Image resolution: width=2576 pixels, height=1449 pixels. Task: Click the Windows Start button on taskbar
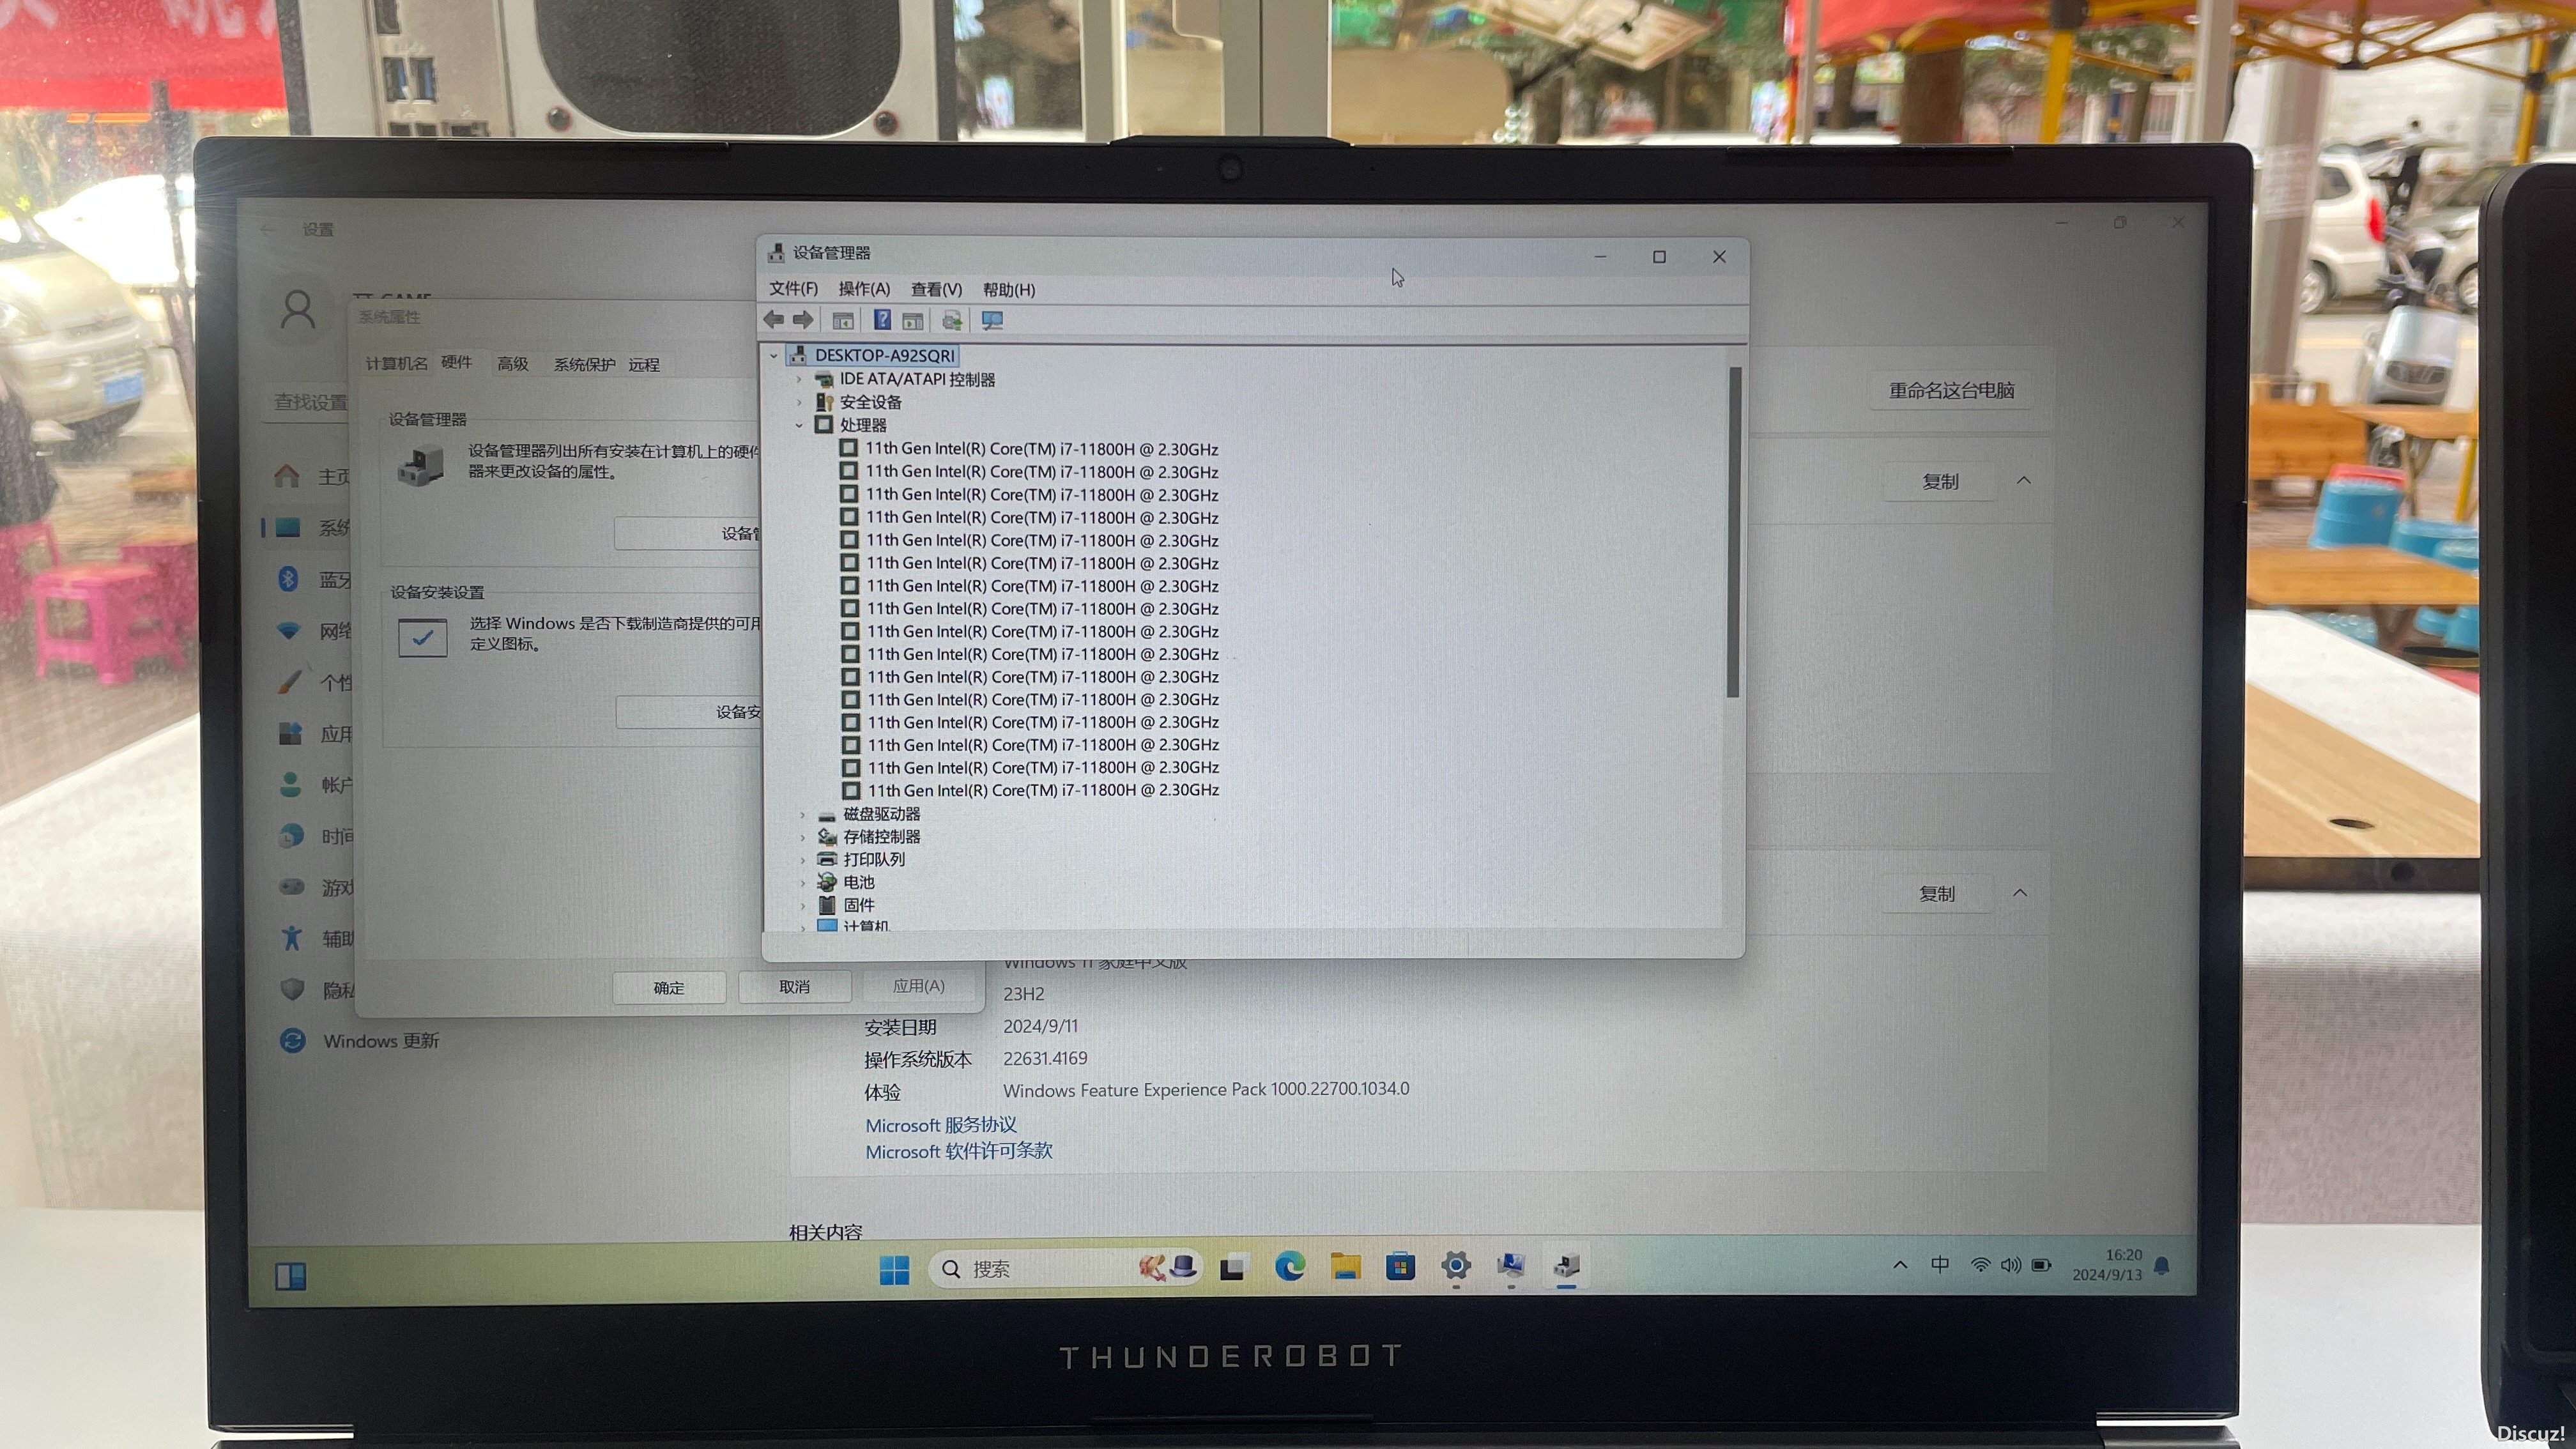tap(894, 1270)
